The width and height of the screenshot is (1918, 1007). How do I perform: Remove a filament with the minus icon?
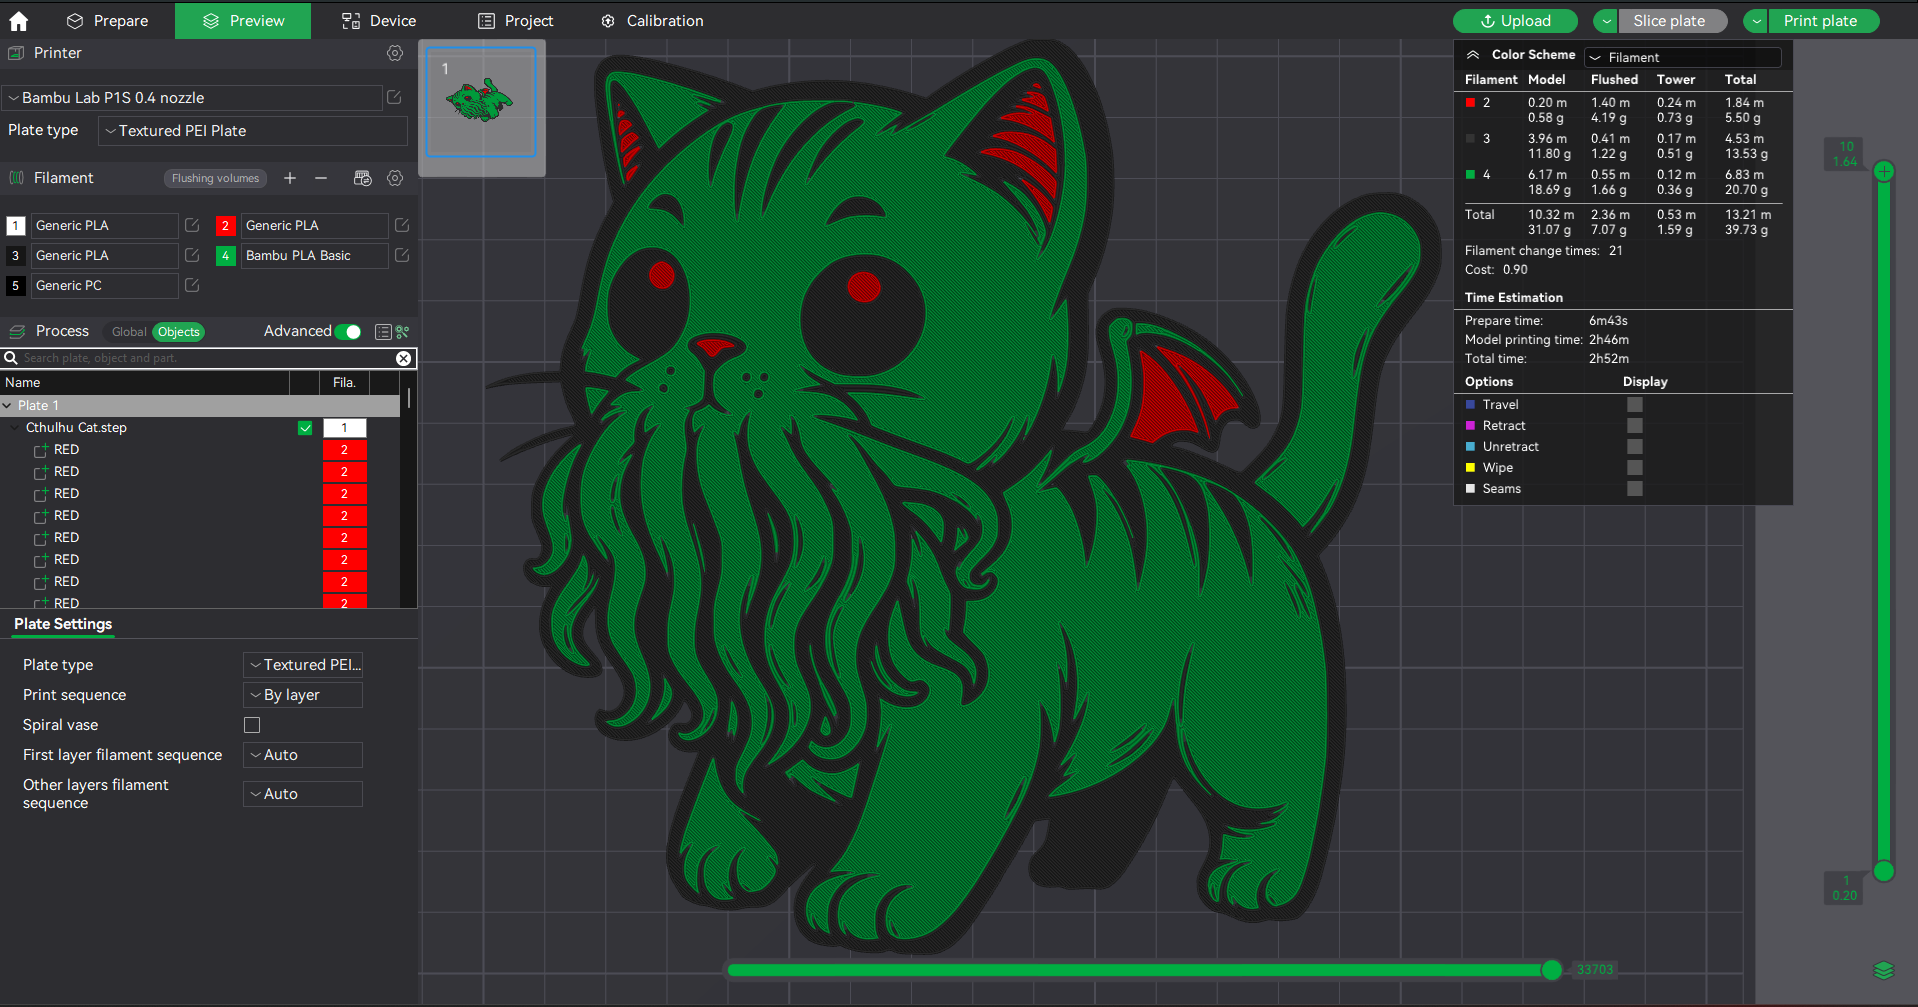(x=321, y=178)
